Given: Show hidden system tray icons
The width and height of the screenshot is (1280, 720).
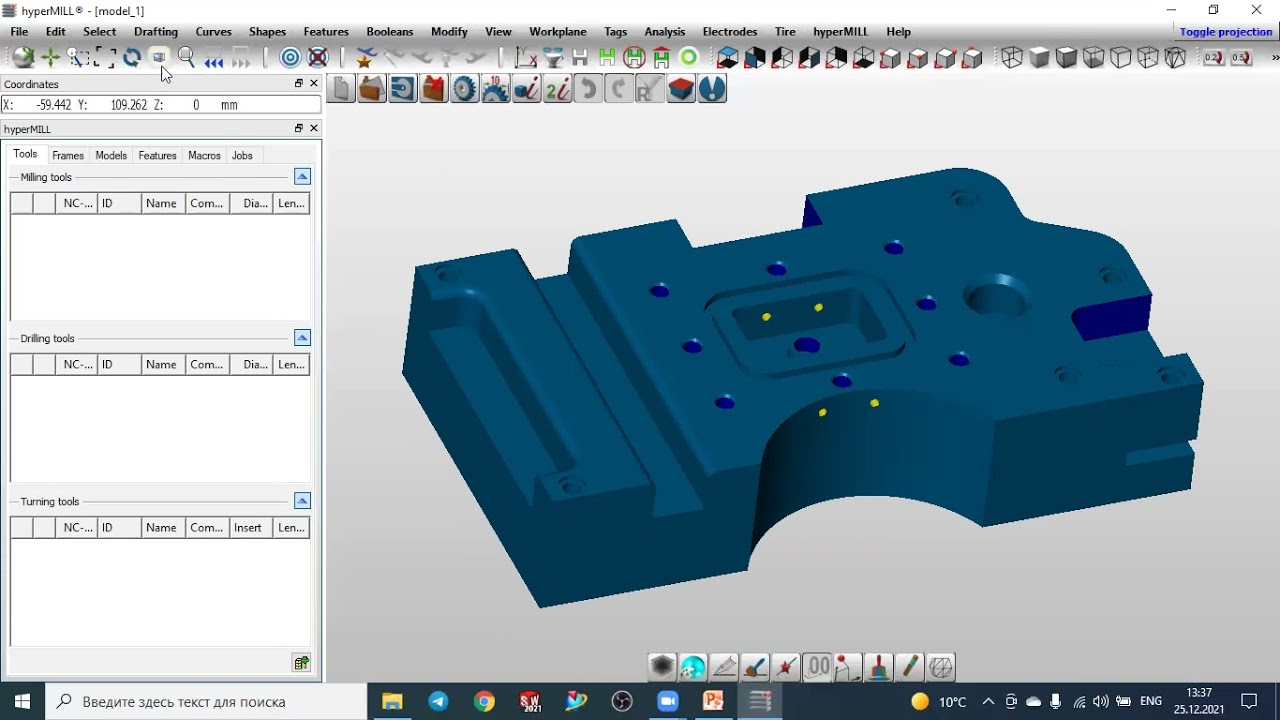Looking at the screenshot, I should (988, 701).
